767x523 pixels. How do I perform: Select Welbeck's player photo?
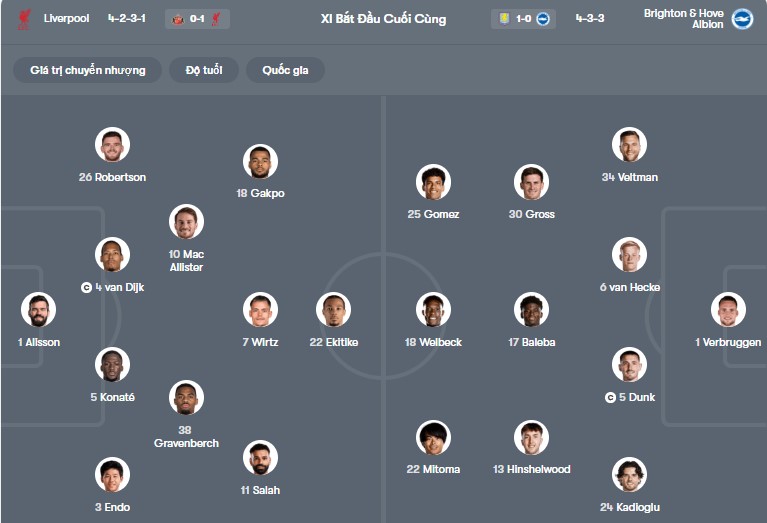pyautogui.click(x=434, y=310)
